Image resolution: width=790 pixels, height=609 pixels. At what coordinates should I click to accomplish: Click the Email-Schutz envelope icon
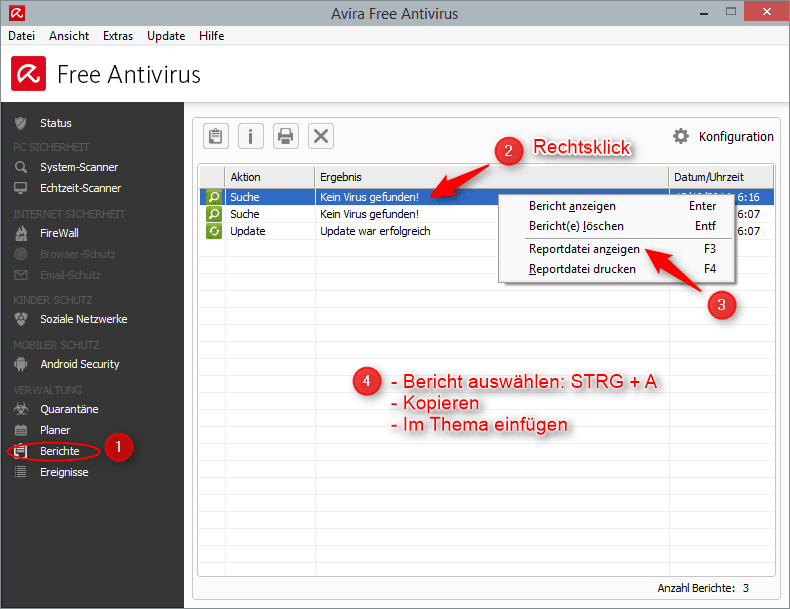click(x=21, y=275)
